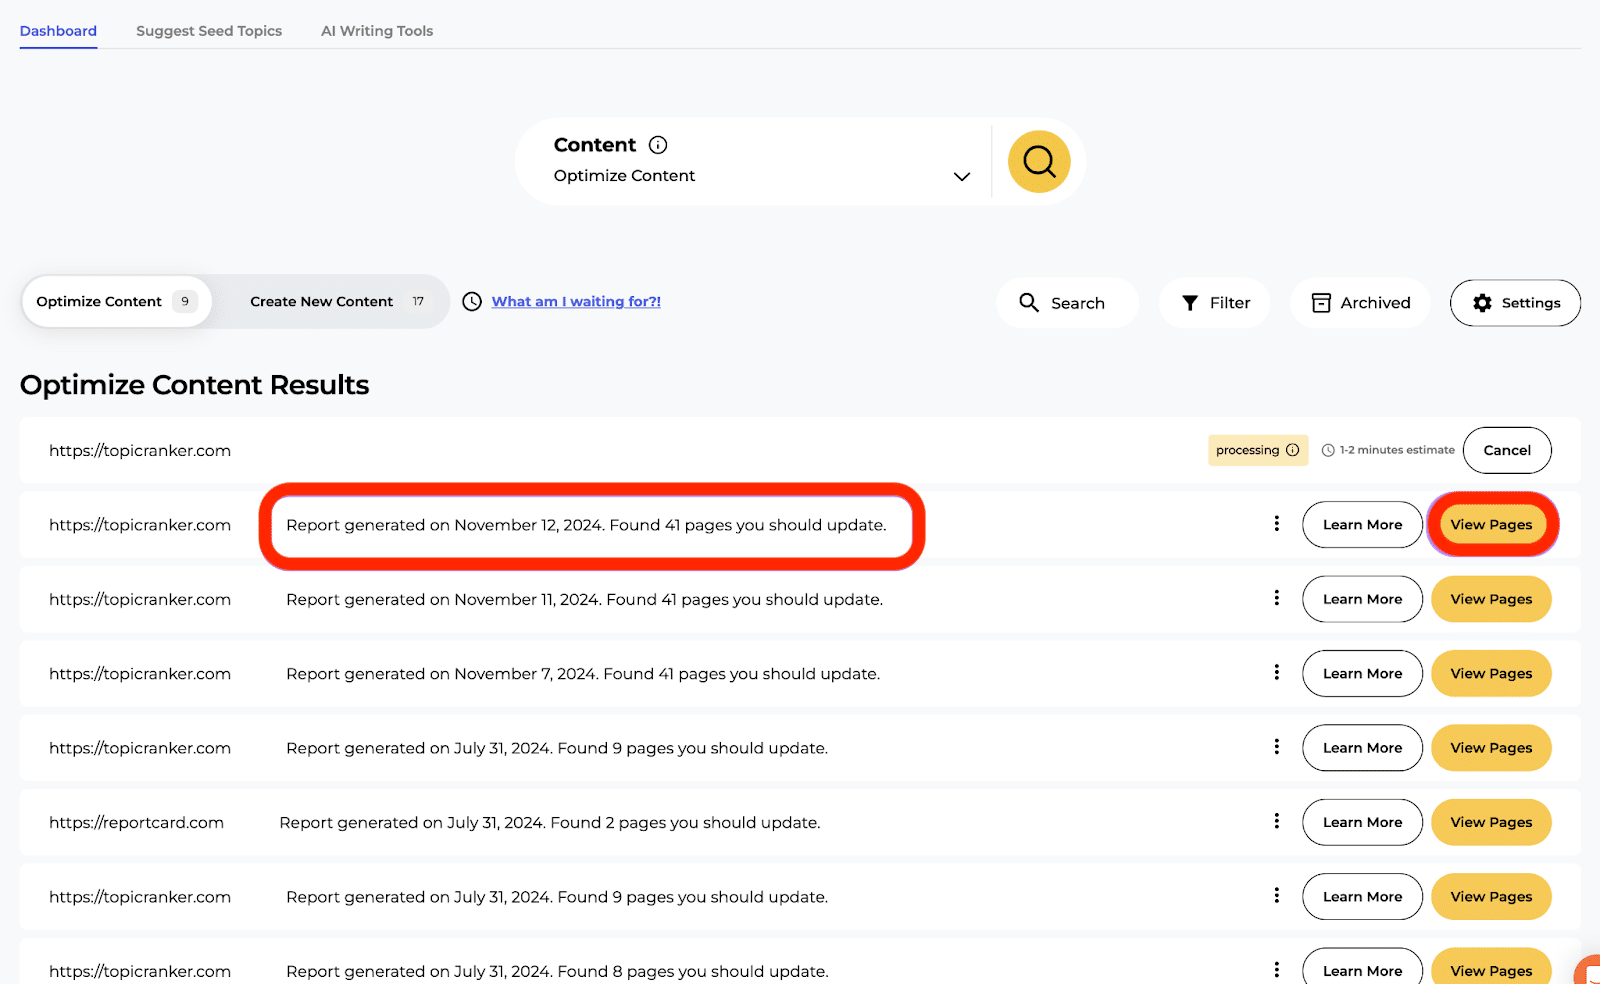Viewport: 1600px width, 984px height.
Task: Open three-dot menu for November 7 report
Action: pyautogui.click(x=1276, y=672)
